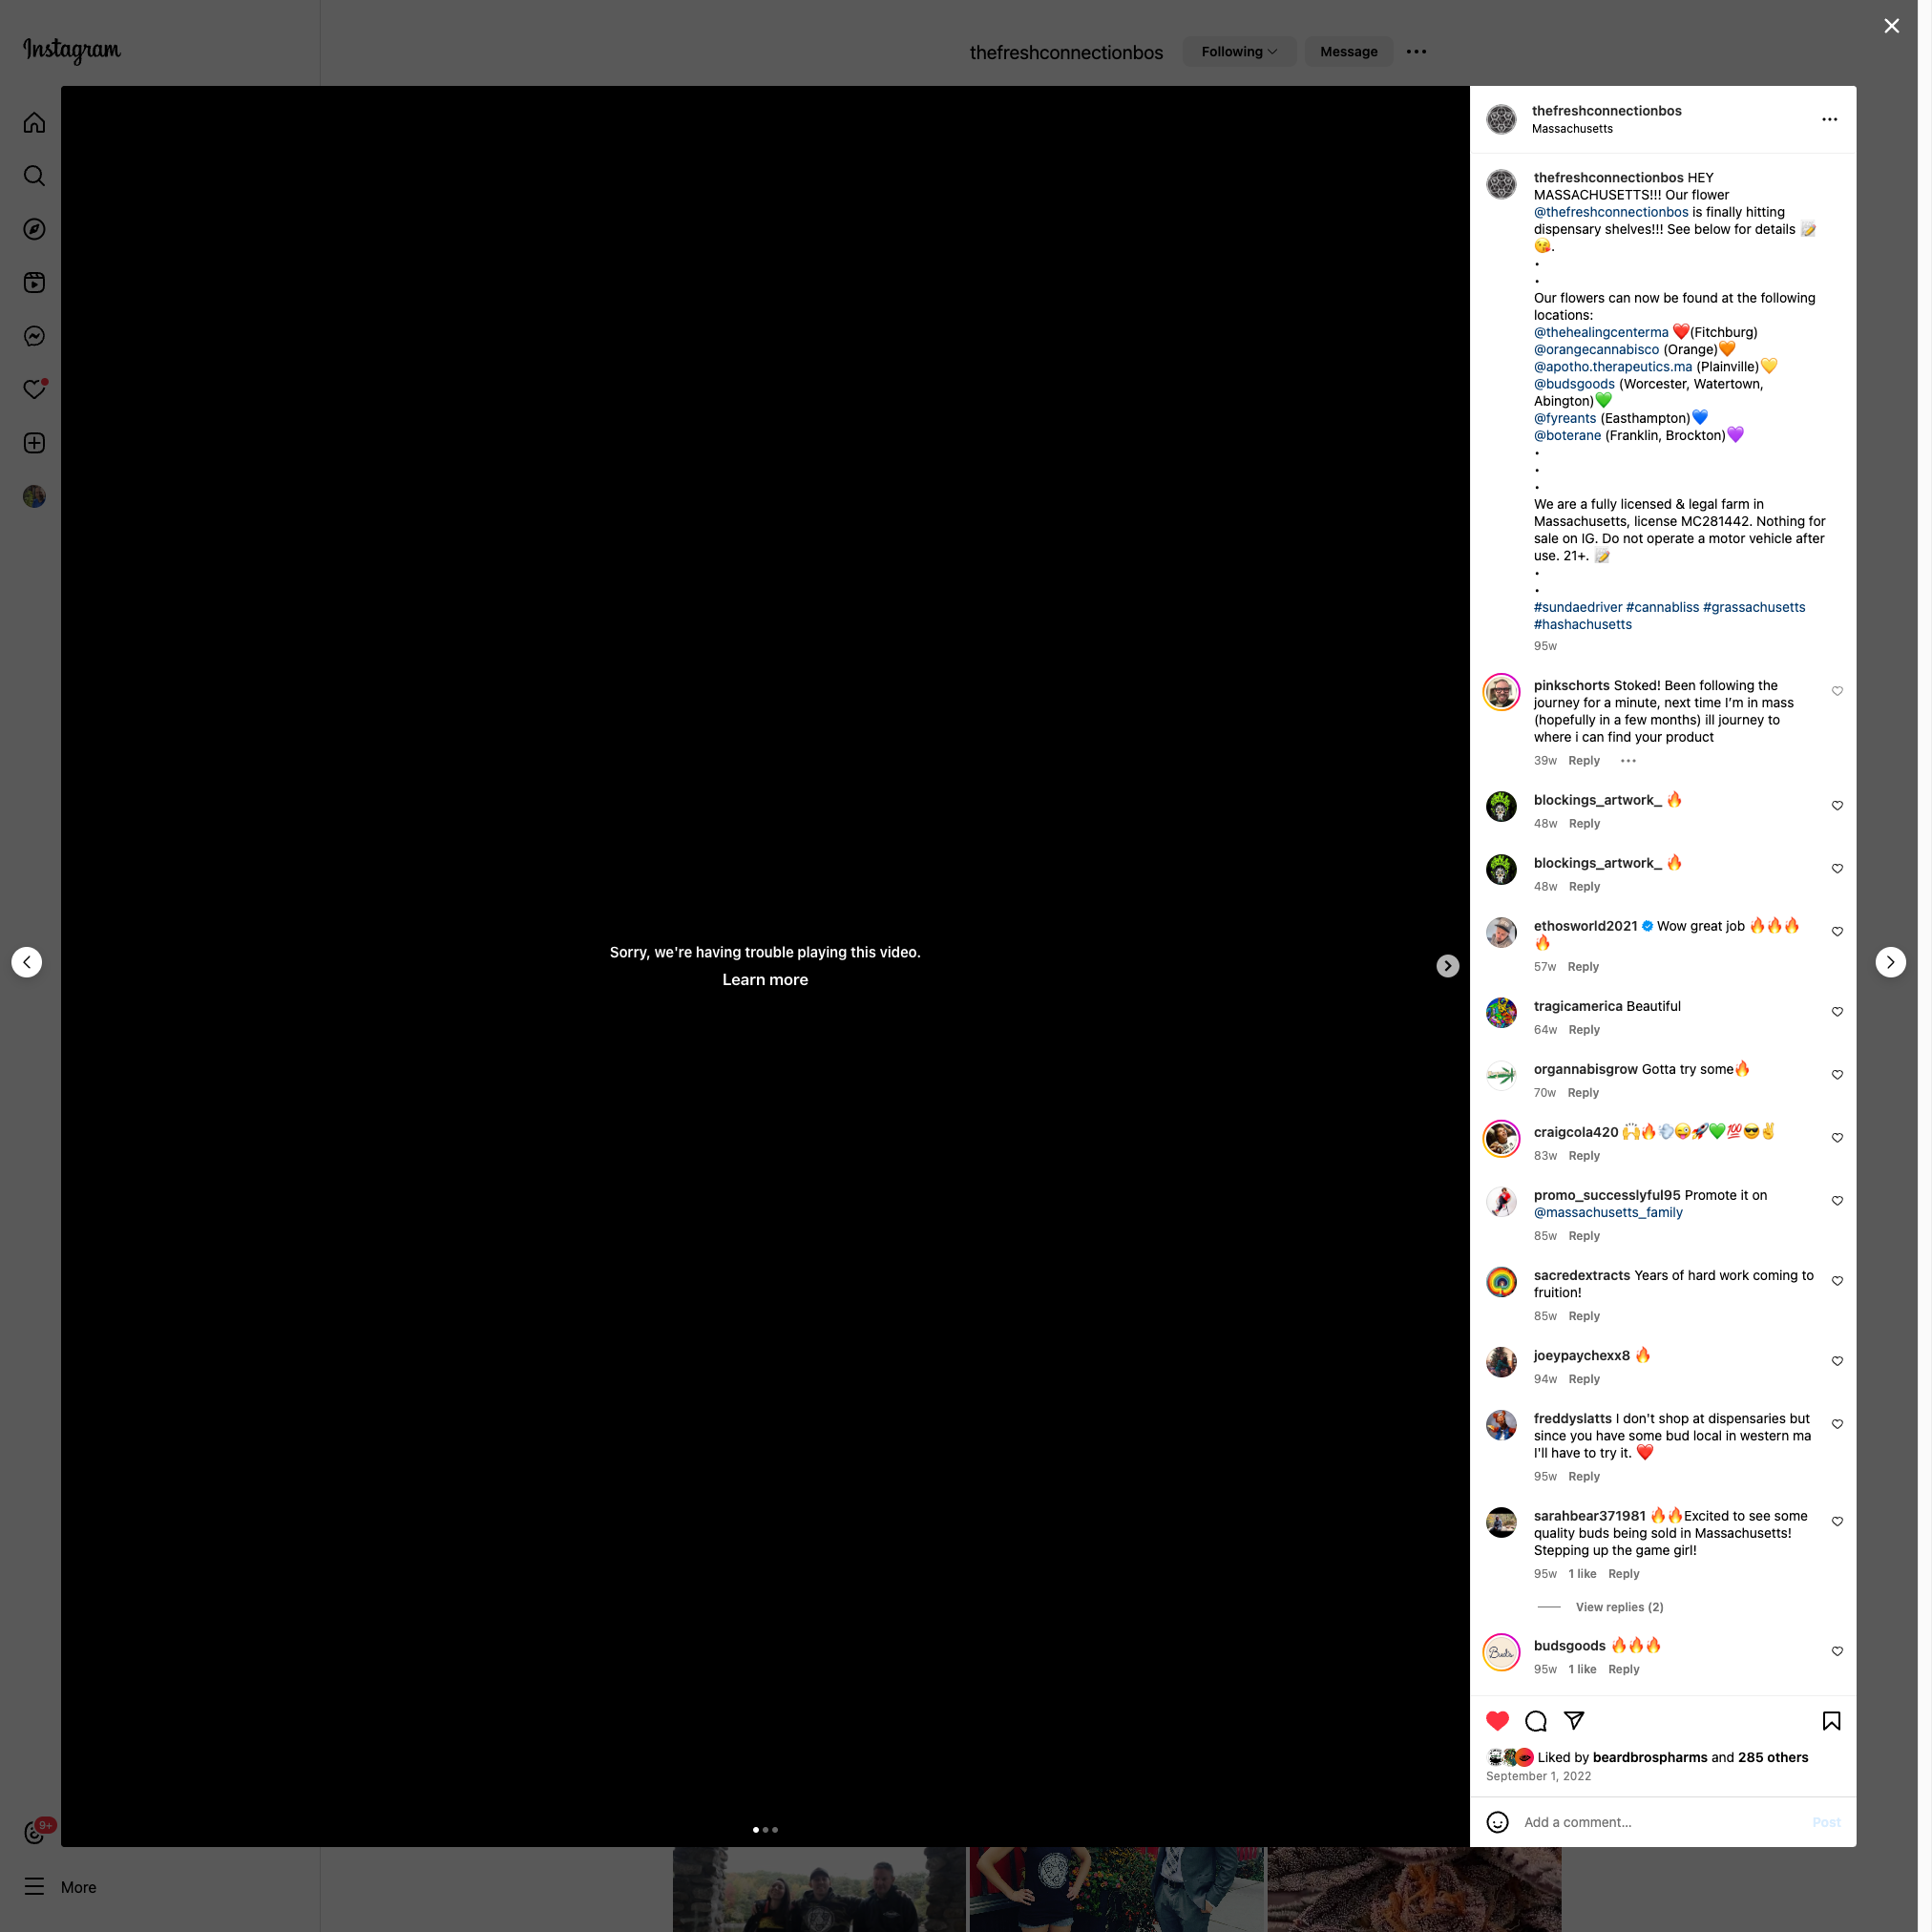Open Notifications heart in sidebar
Viewport: 1932px width, 1932px height.
34,390
